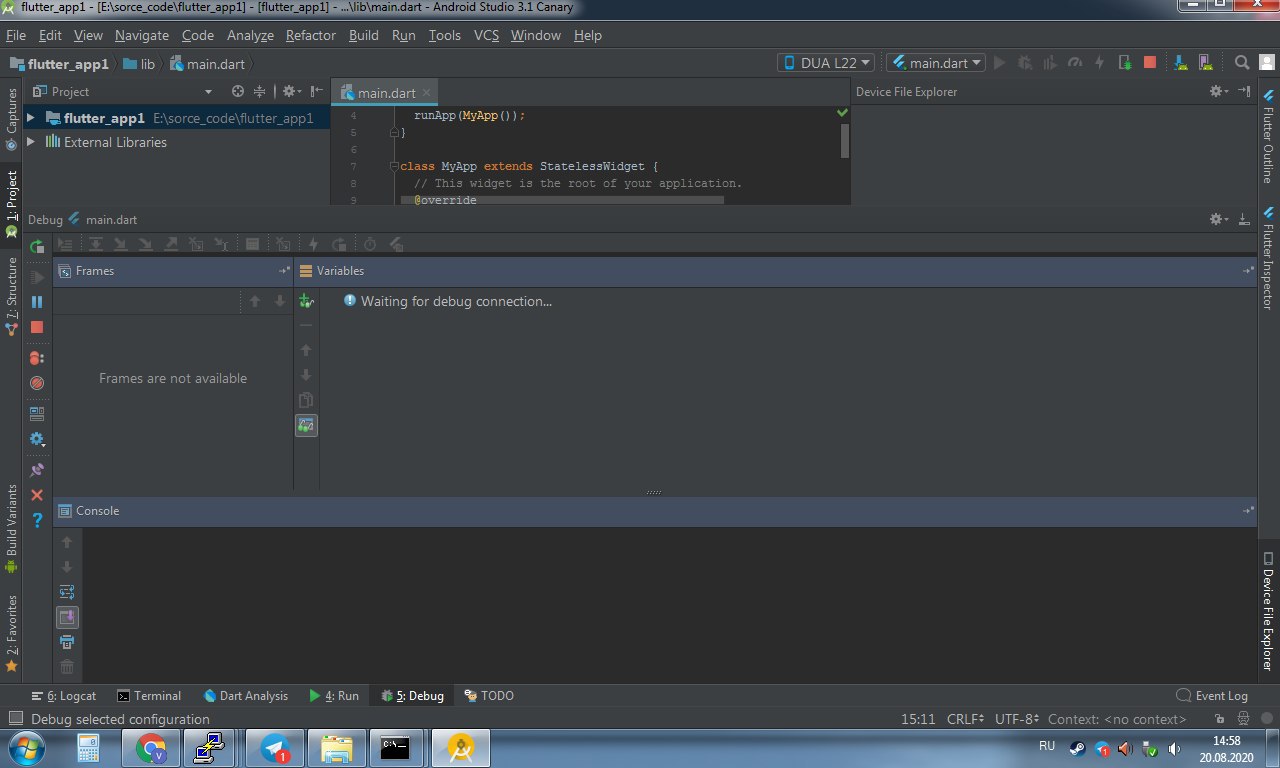Open Tools menu
The image size is (1280, 768).
pyautogui.click(x=445, y=35)
